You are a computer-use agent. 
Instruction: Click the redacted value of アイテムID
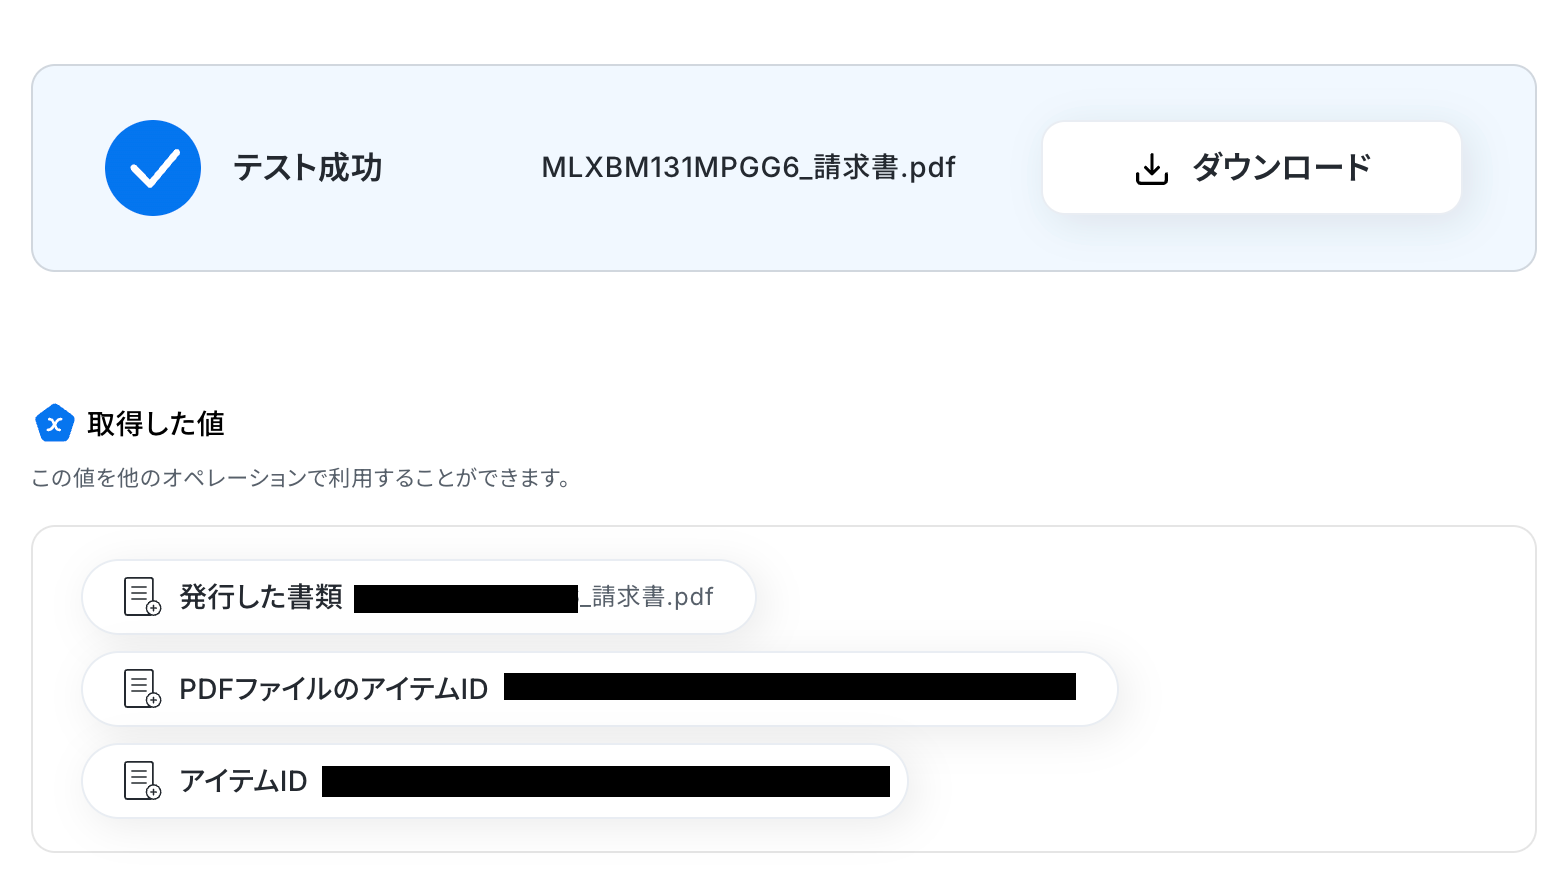(606, 781)
